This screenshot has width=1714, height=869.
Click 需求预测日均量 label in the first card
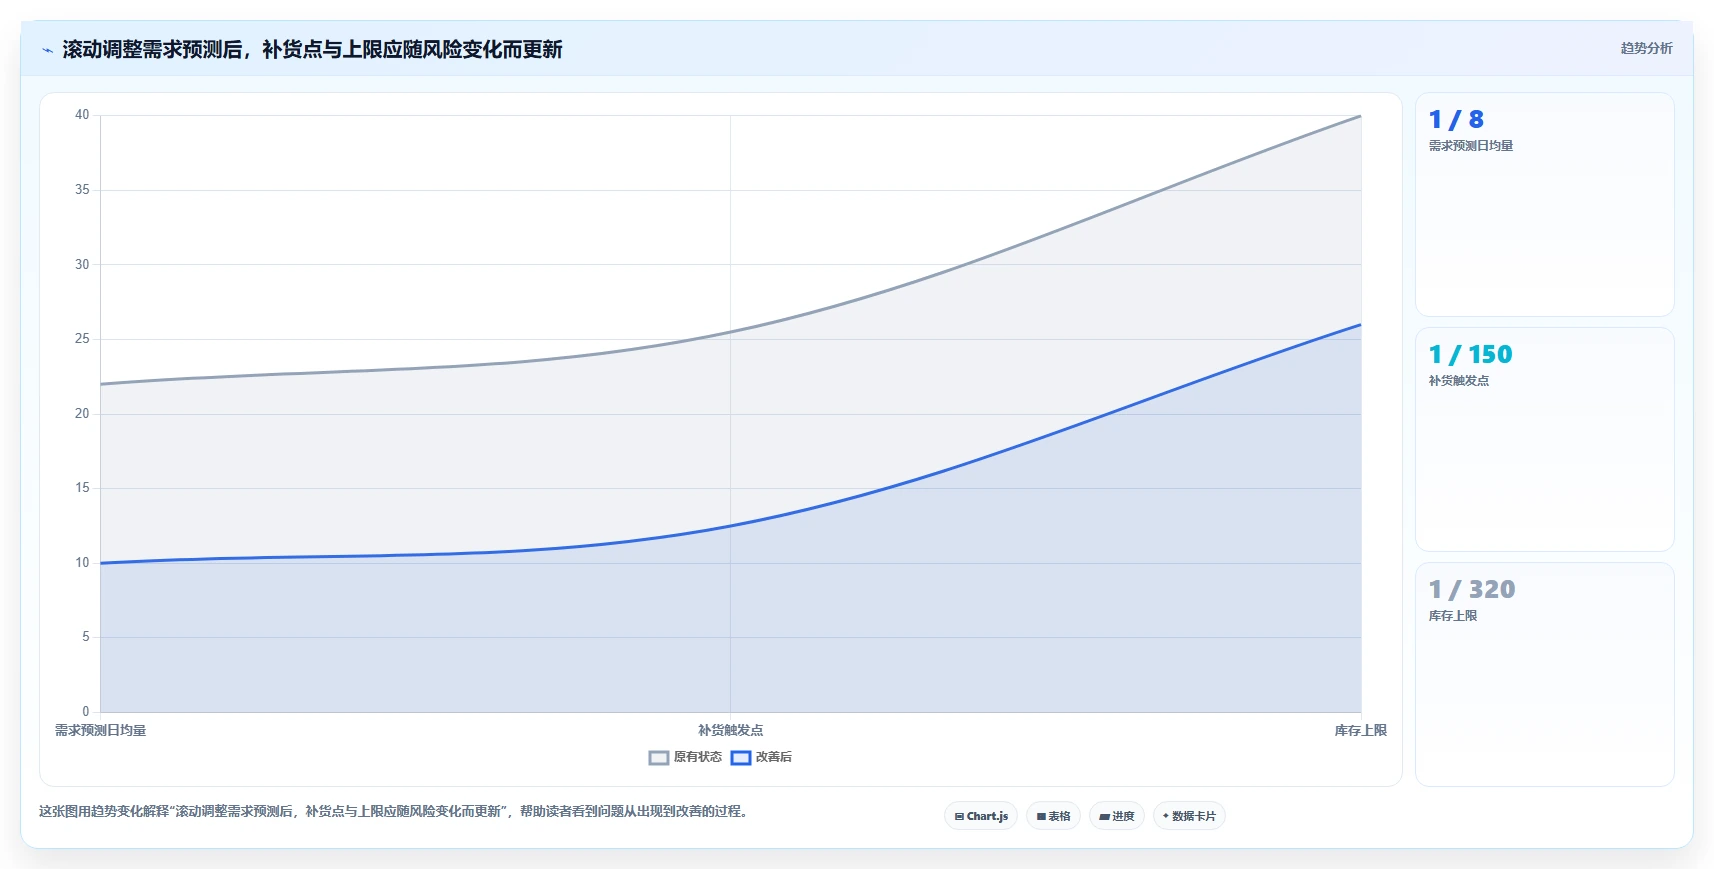[1470, 146]
